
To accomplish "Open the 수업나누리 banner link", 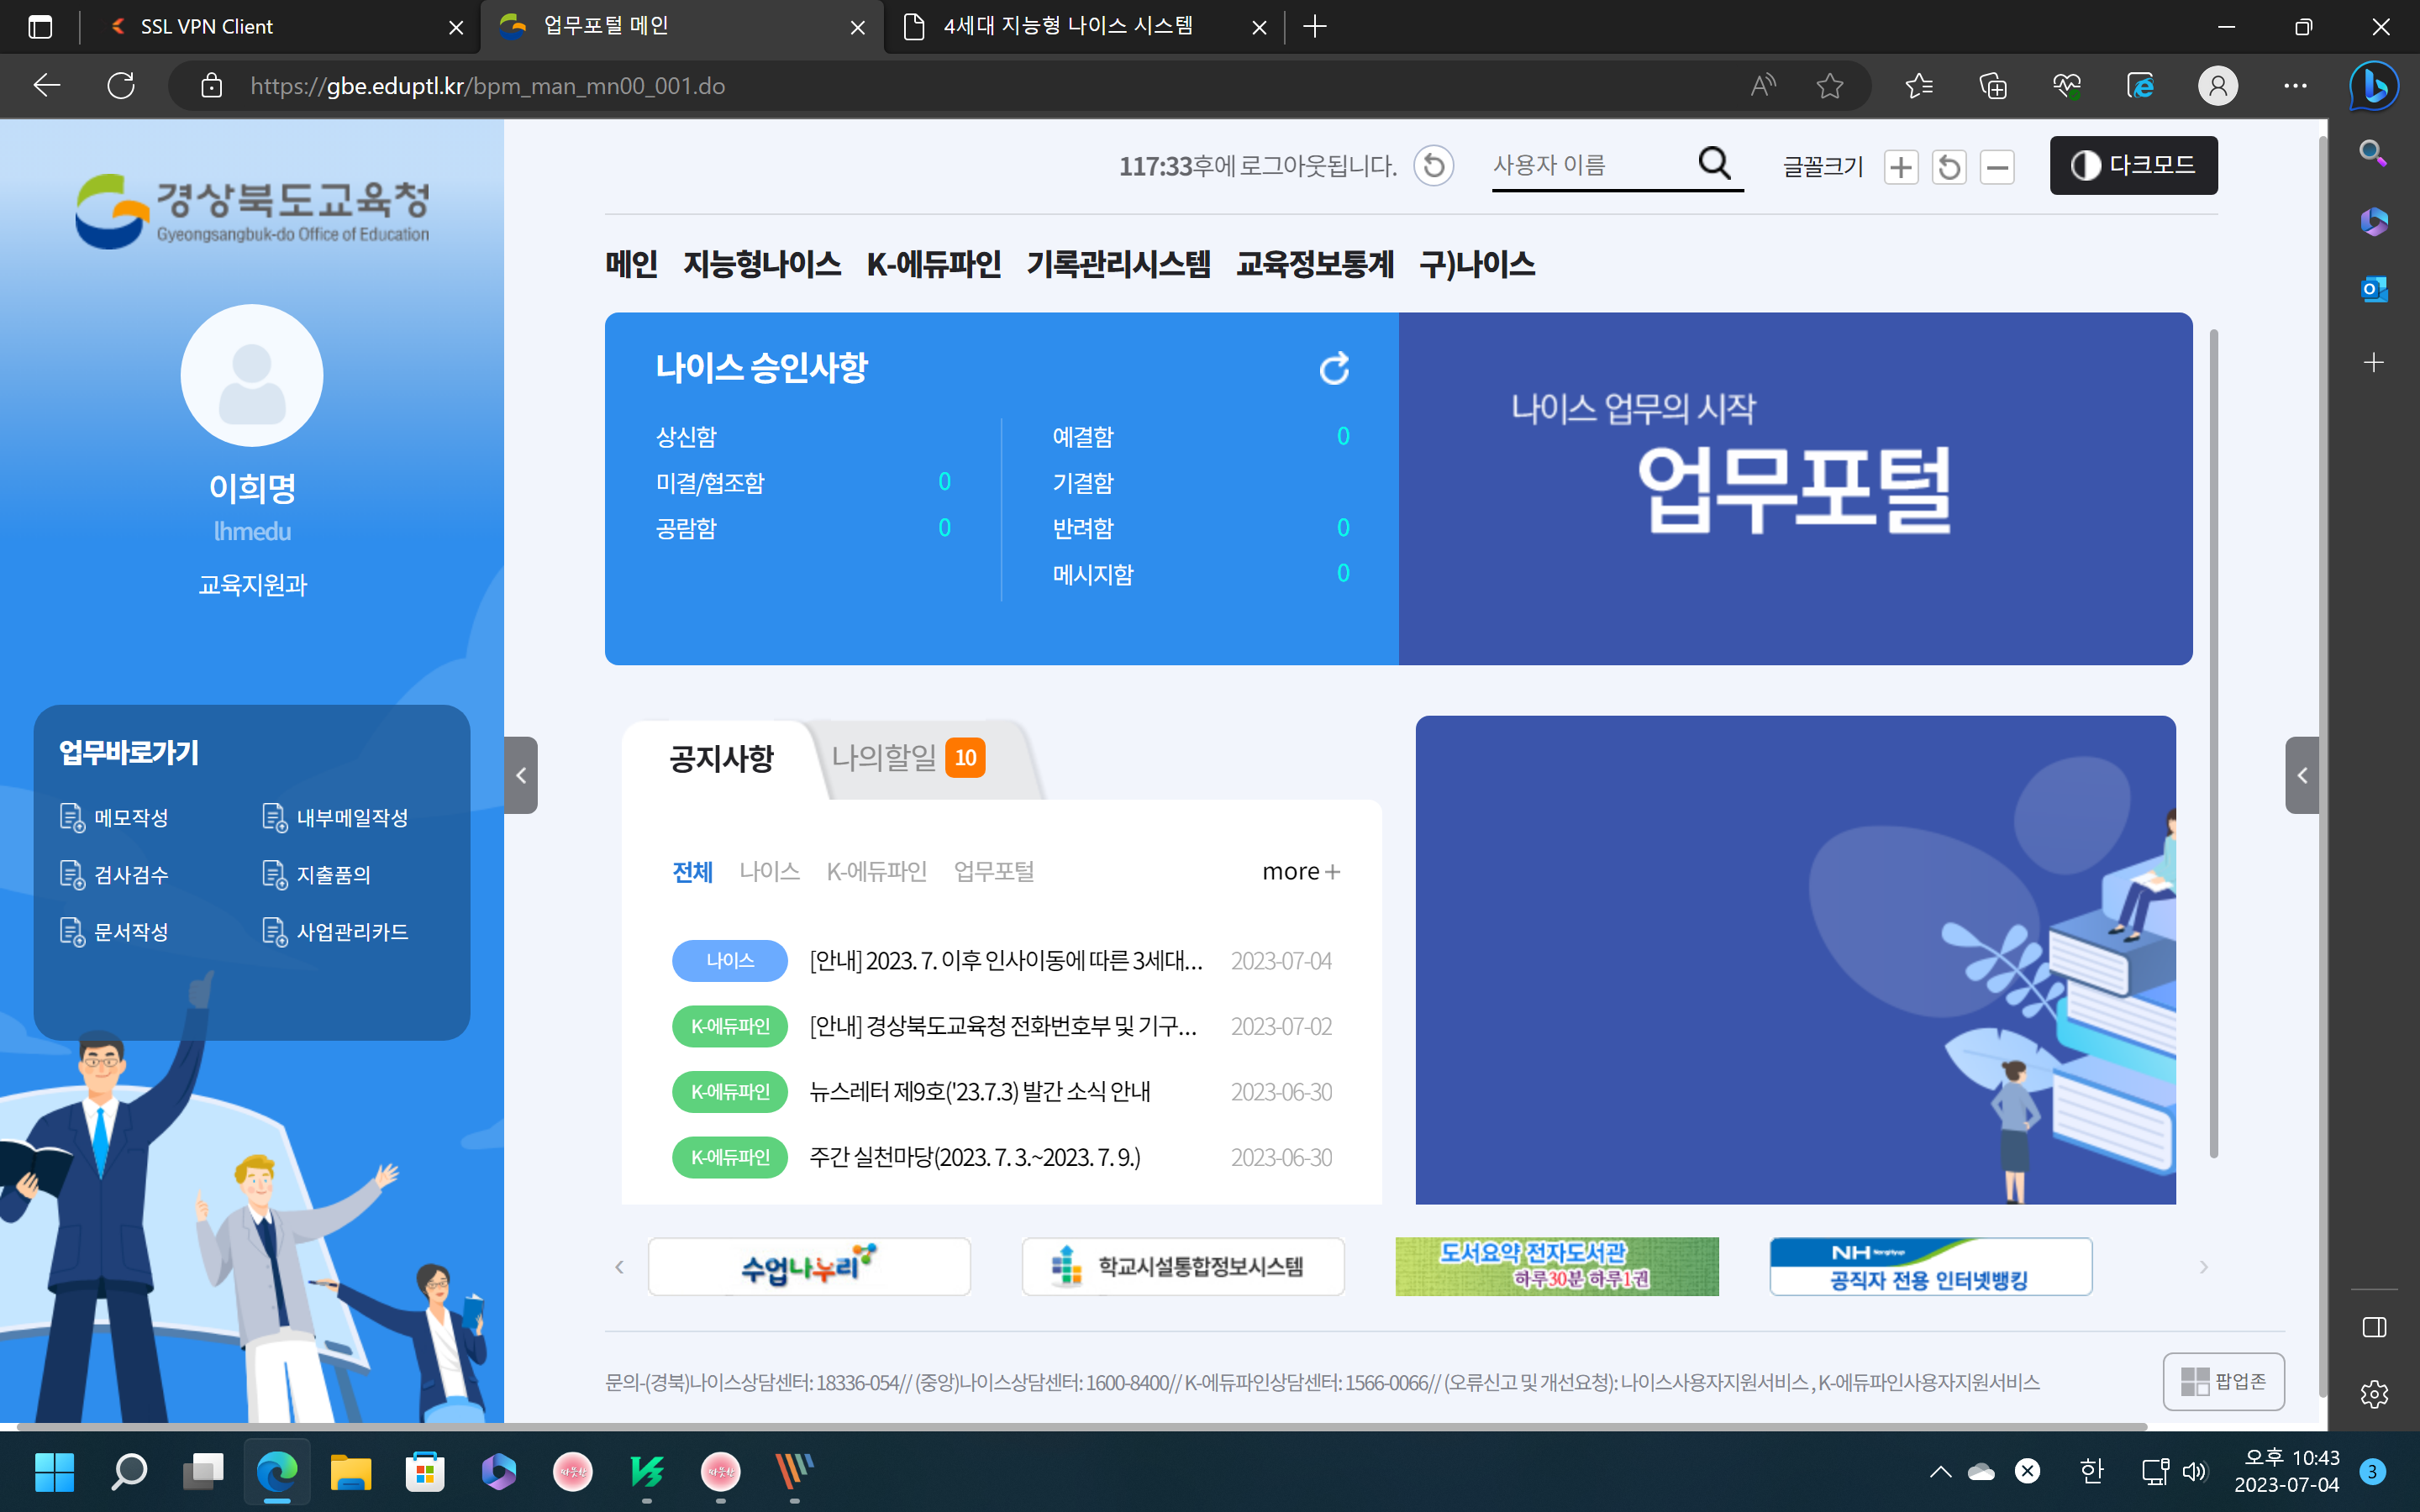I will pos(808,1266).
